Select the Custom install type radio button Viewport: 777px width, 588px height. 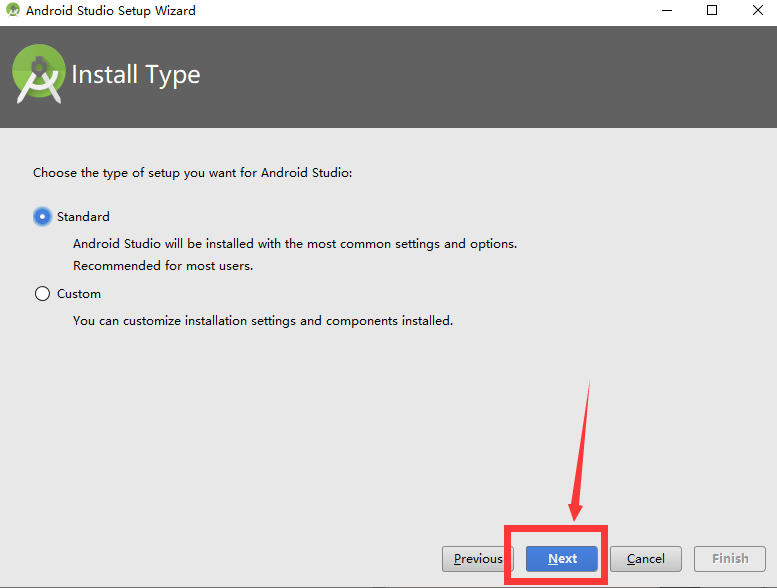point(43,294)
